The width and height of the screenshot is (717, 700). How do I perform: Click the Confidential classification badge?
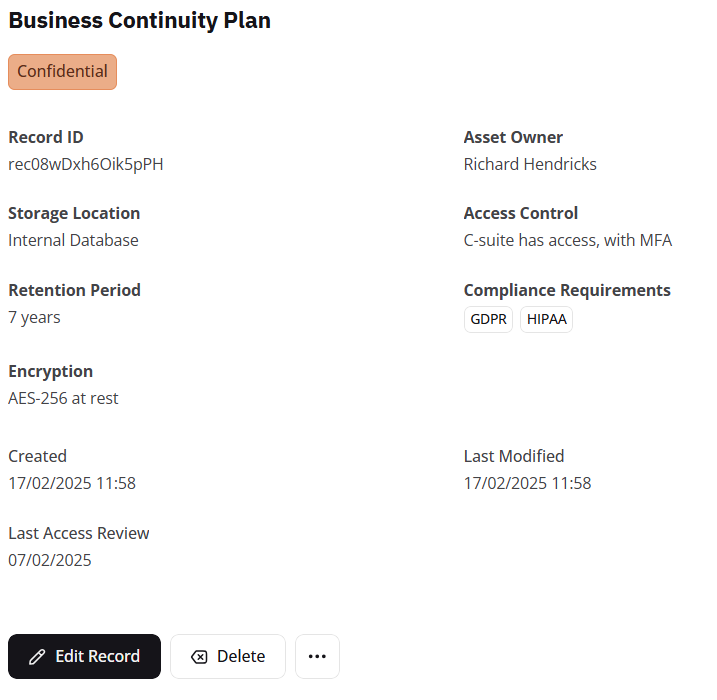63,72
